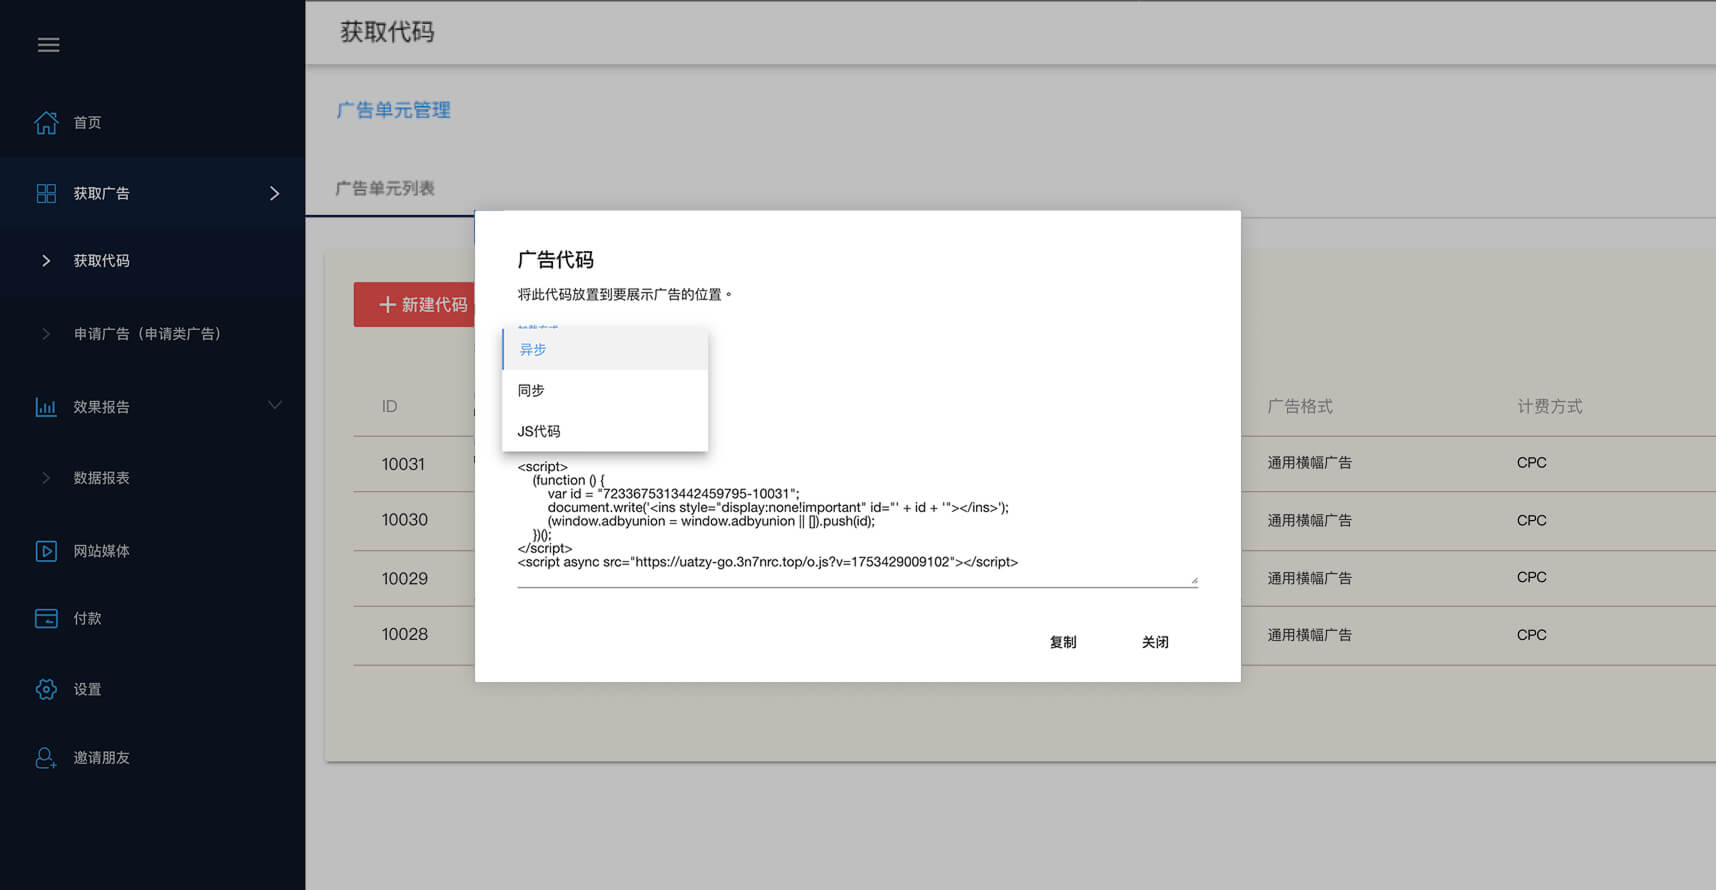Image resolution: width=1716 pixels, height=890 pixels.
Task: Expand the 效果报告 down chevron
Action: (274, 405)
